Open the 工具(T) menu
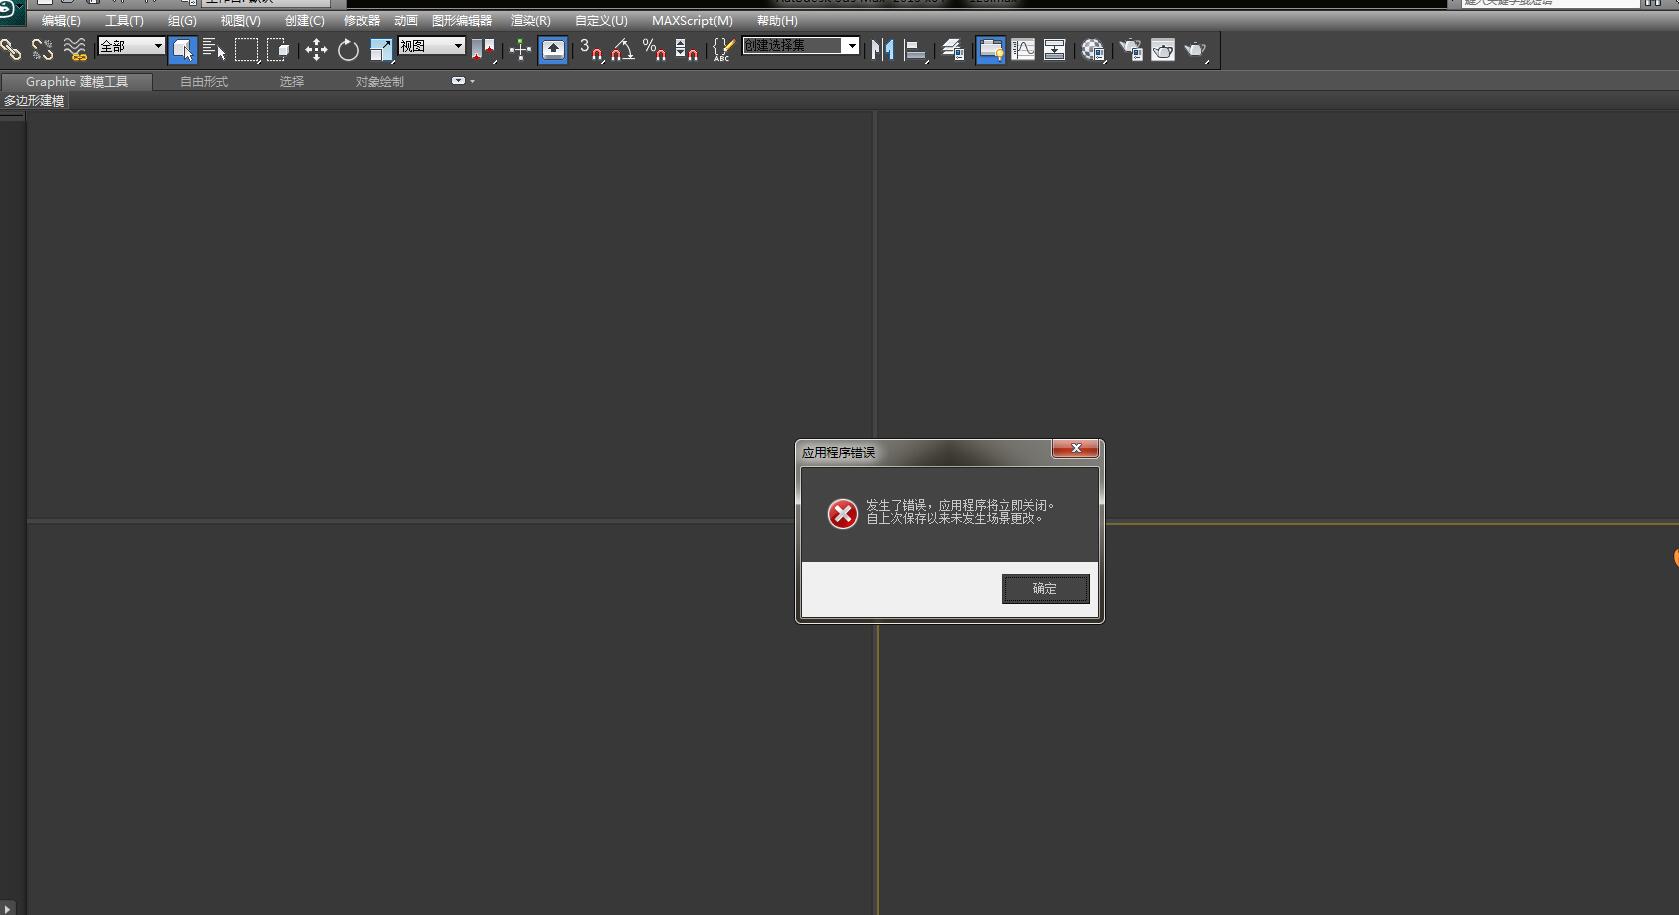Image resolution: width=1679 pixels, height=915 pixels. point(124,20)
